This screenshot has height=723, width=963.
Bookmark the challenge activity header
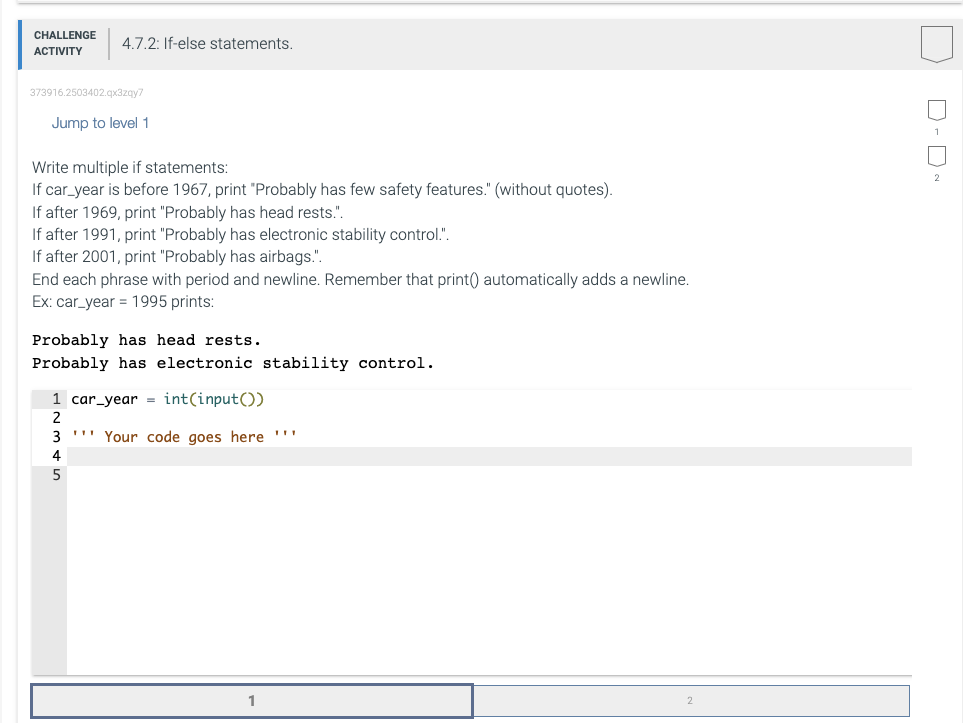pos(934,43)
